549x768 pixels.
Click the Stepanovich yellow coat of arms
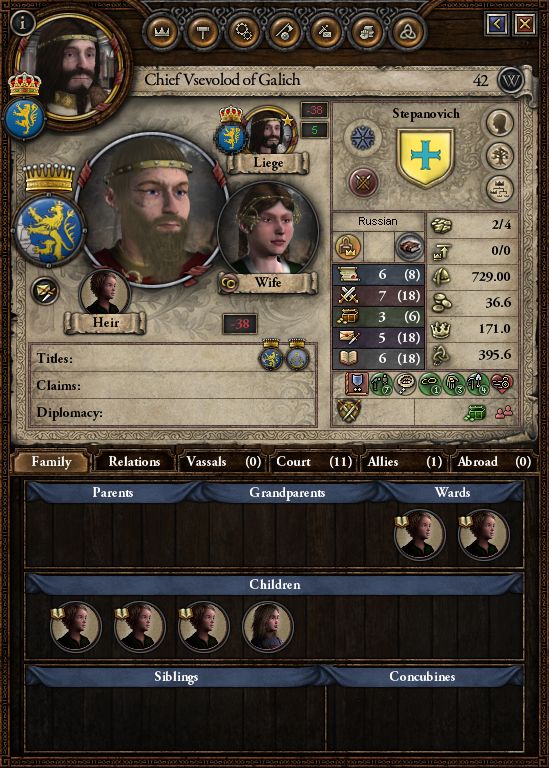tap(425, 157)
